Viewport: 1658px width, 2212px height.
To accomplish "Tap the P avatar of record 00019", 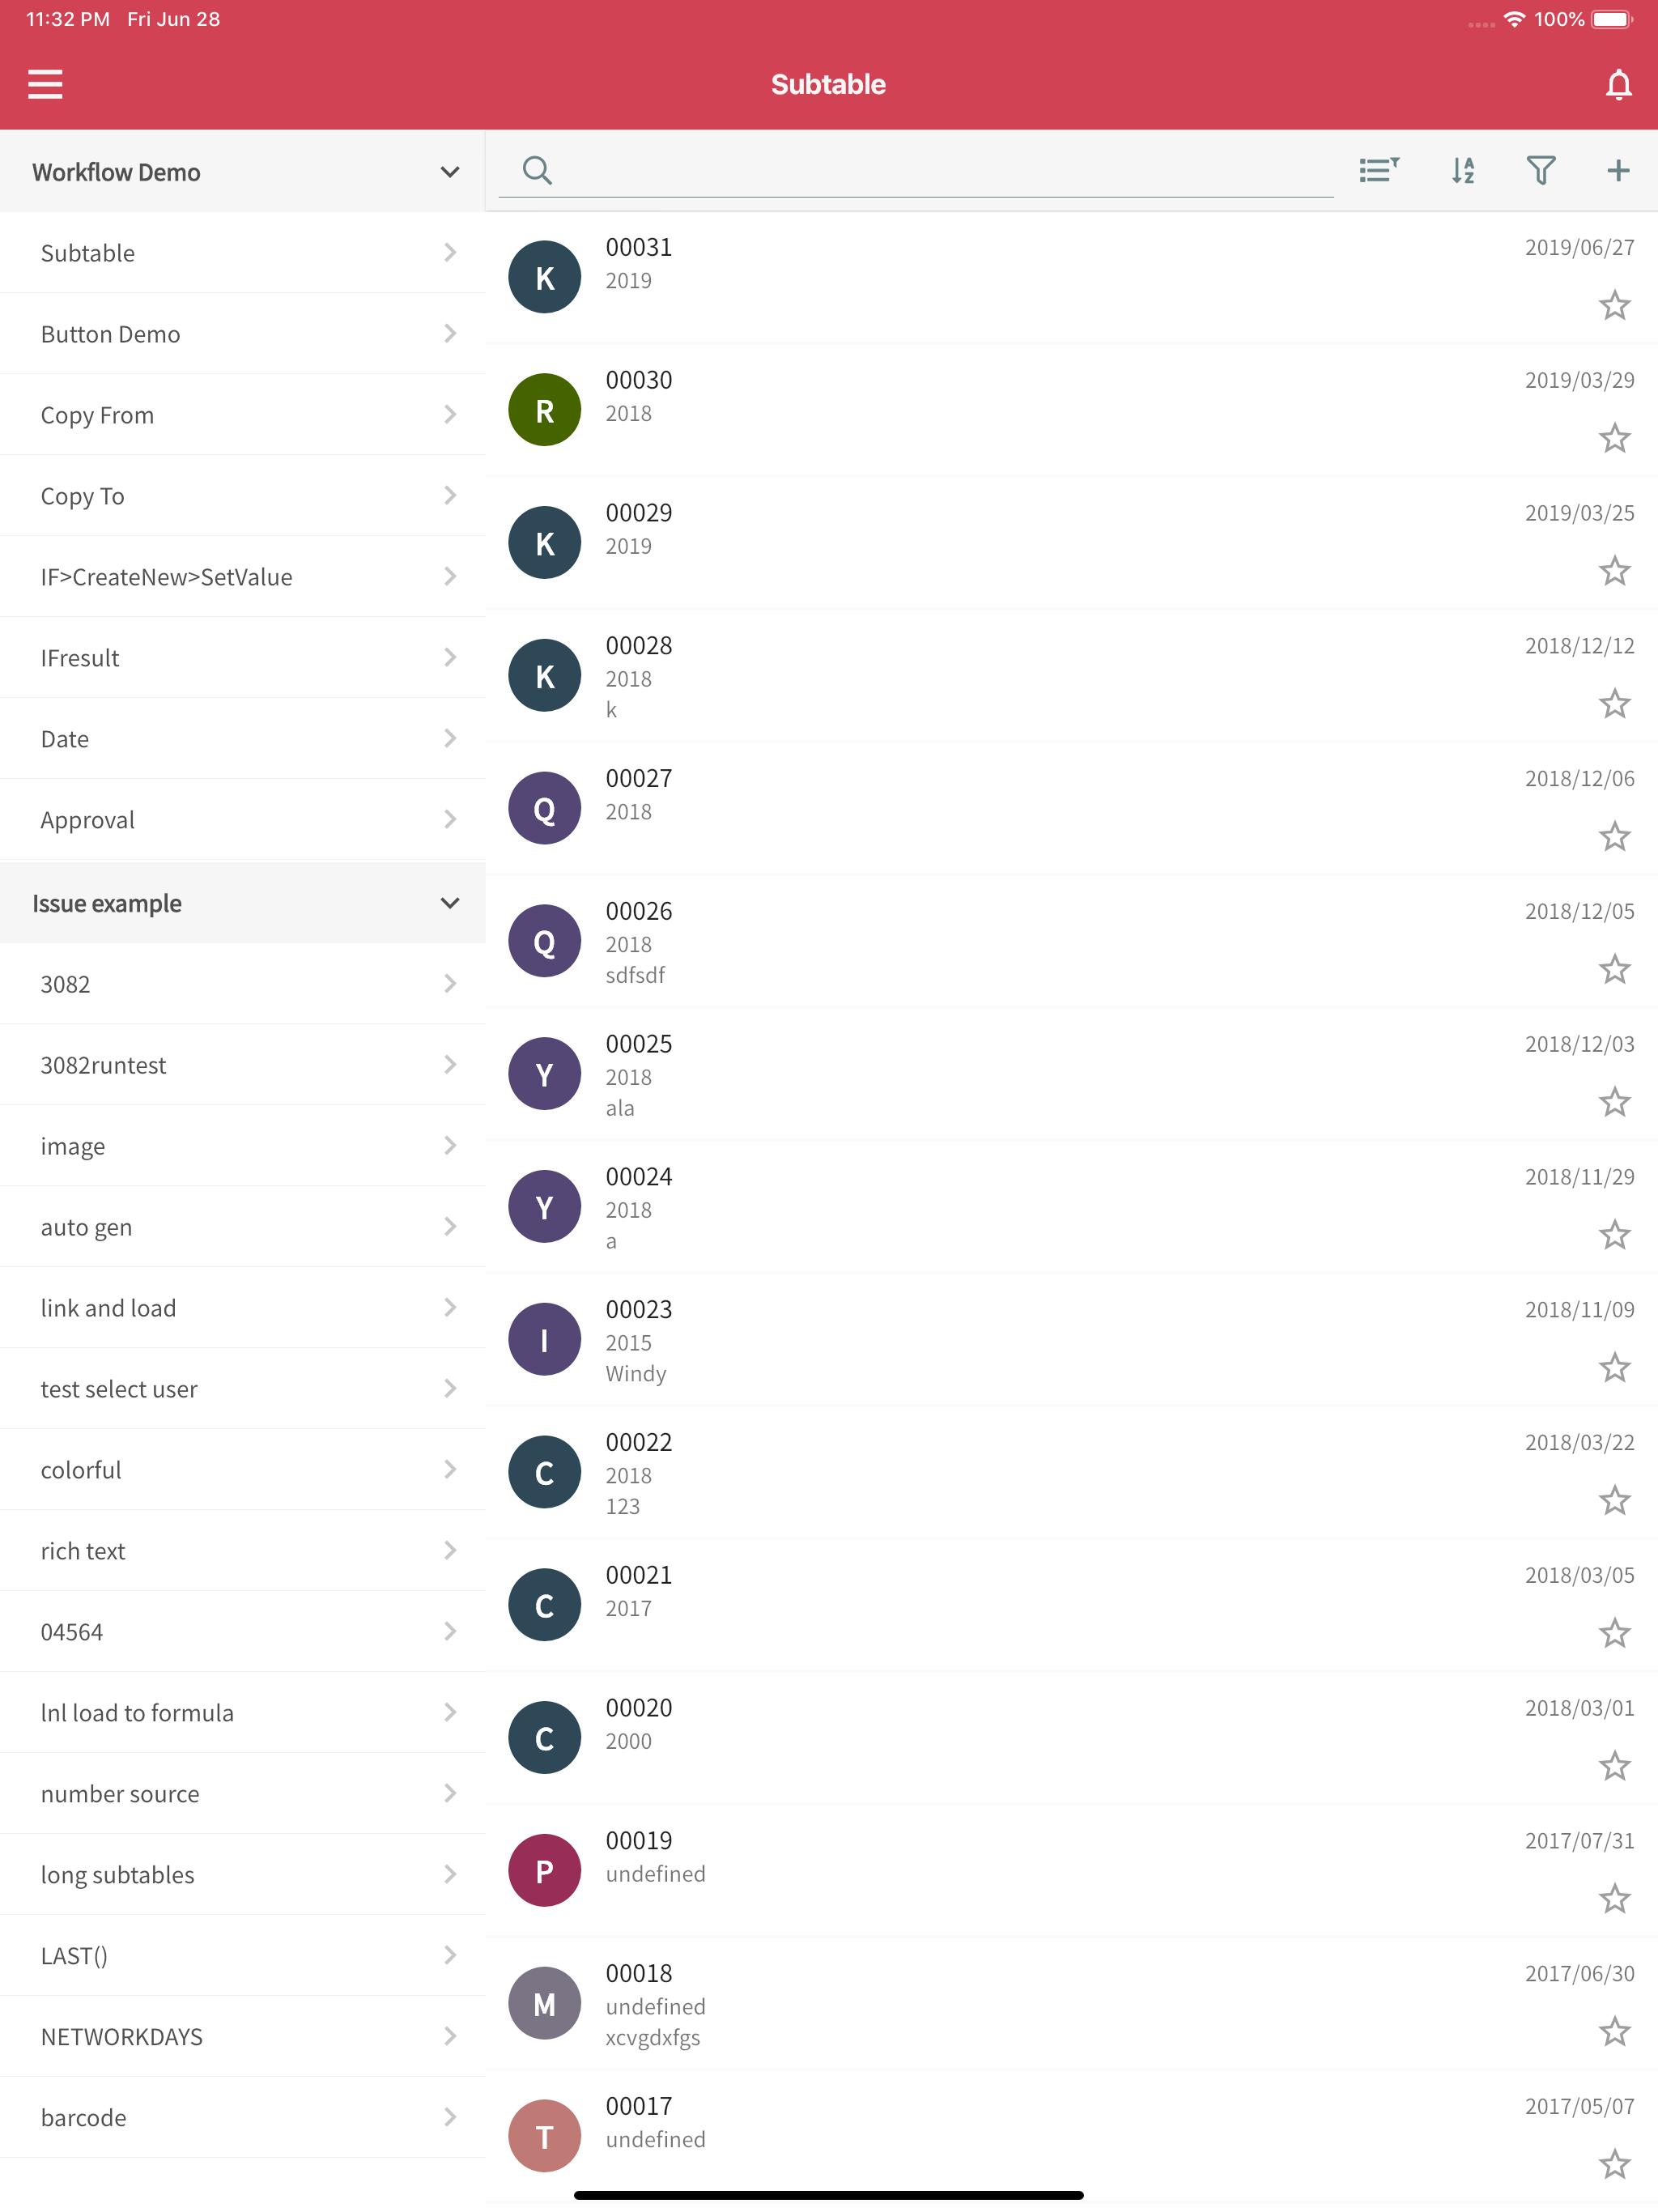I will [544, 1869].
